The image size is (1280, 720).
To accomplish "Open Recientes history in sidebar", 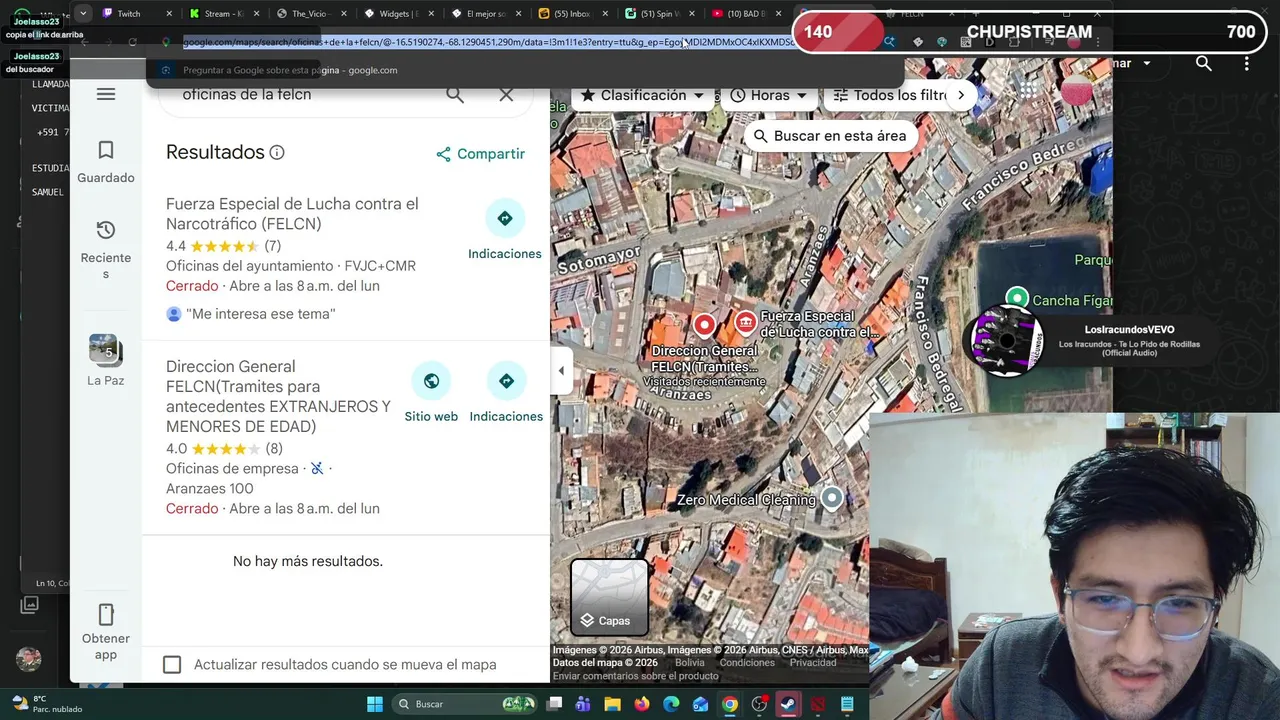I will [x=106, y=249].
